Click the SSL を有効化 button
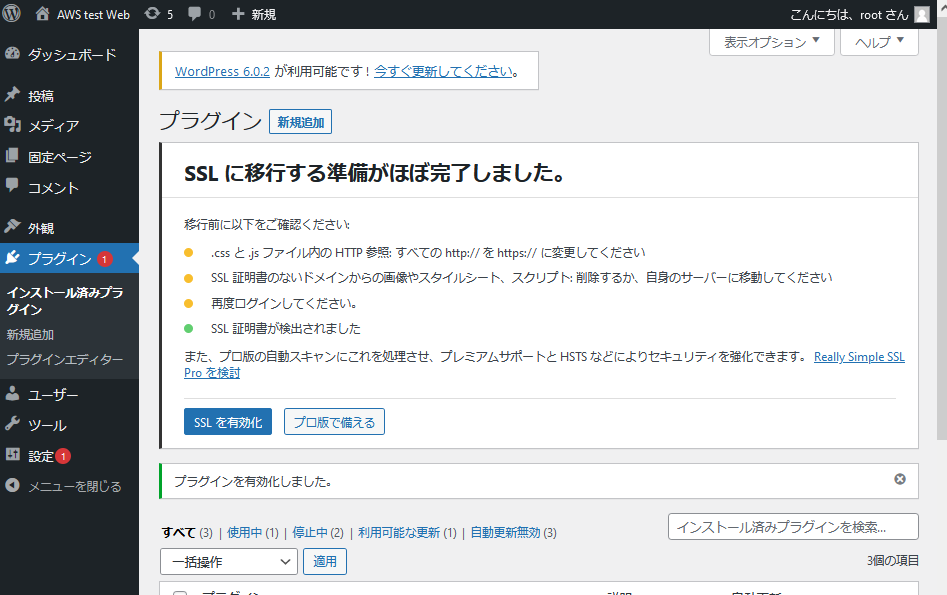The height and width of the screenshot is (595, 947). tap(228, 422)
